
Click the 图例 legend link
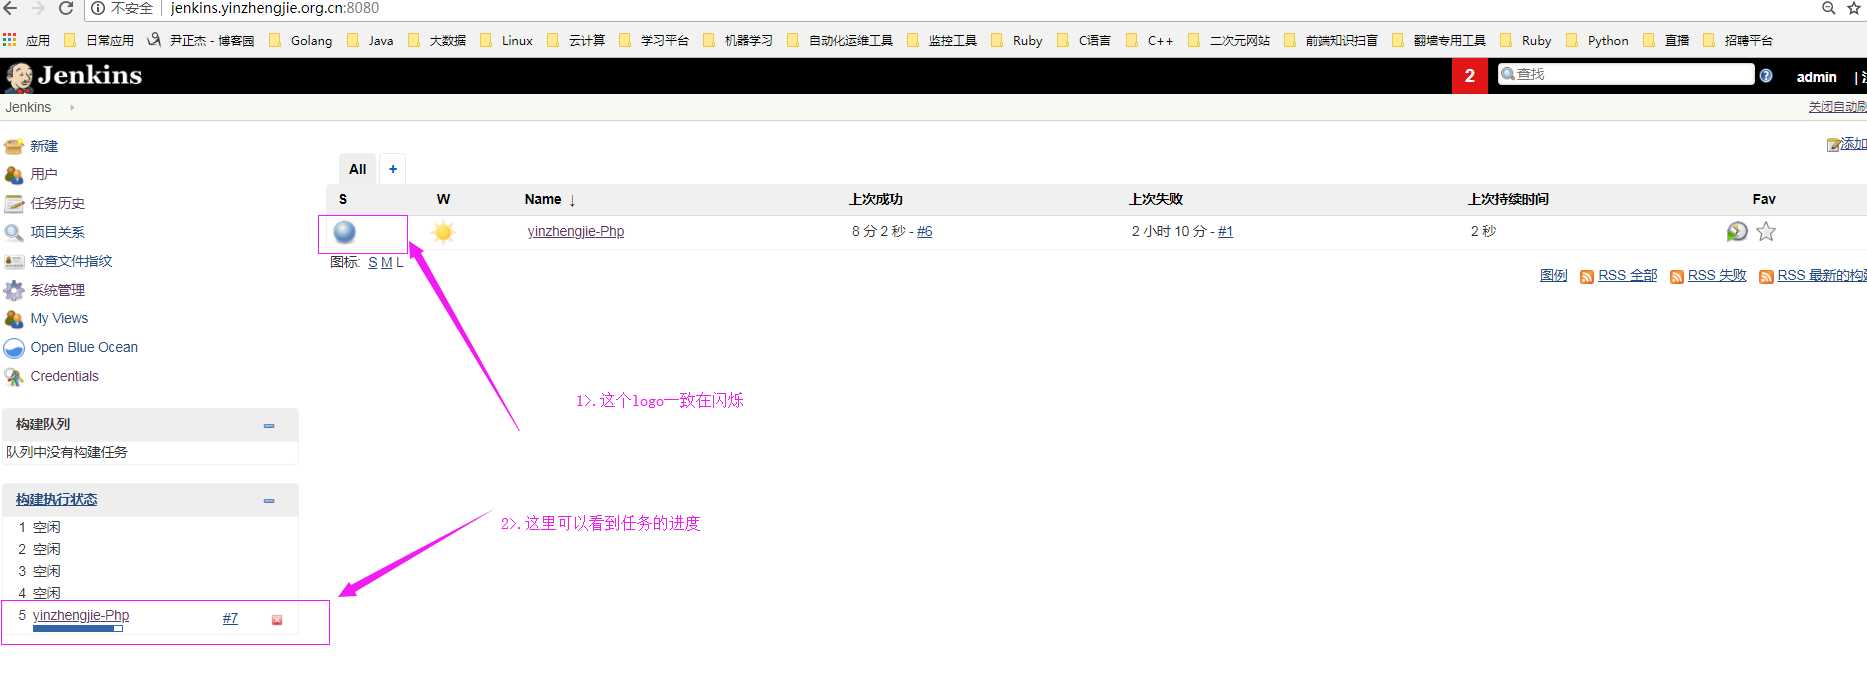click(x=1553, y=276)
